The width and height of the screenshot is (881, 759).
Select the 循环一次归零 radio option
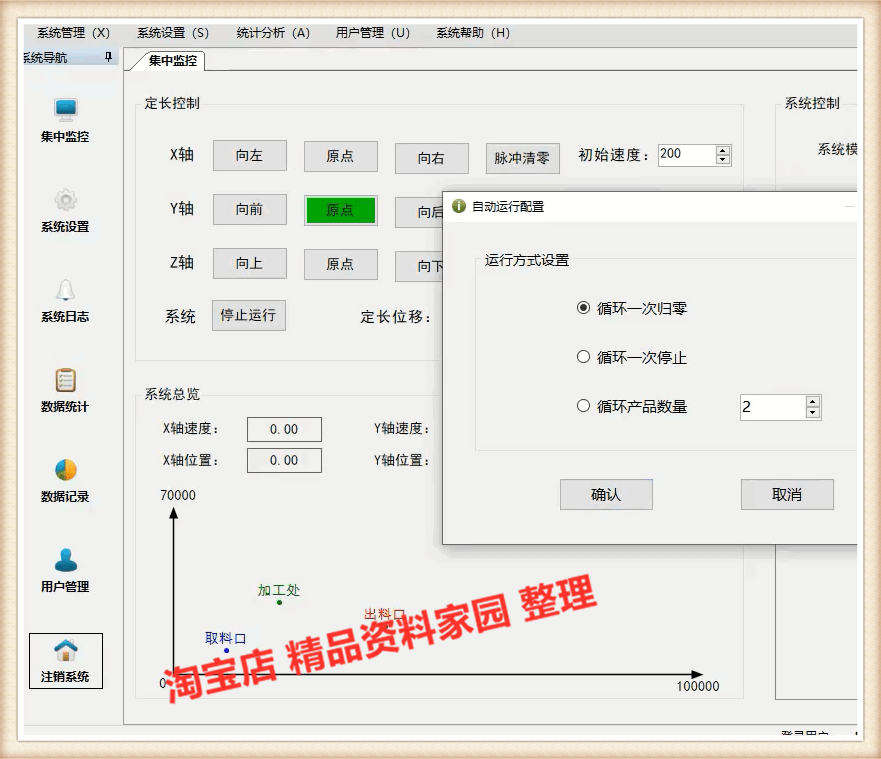point(583,308)
